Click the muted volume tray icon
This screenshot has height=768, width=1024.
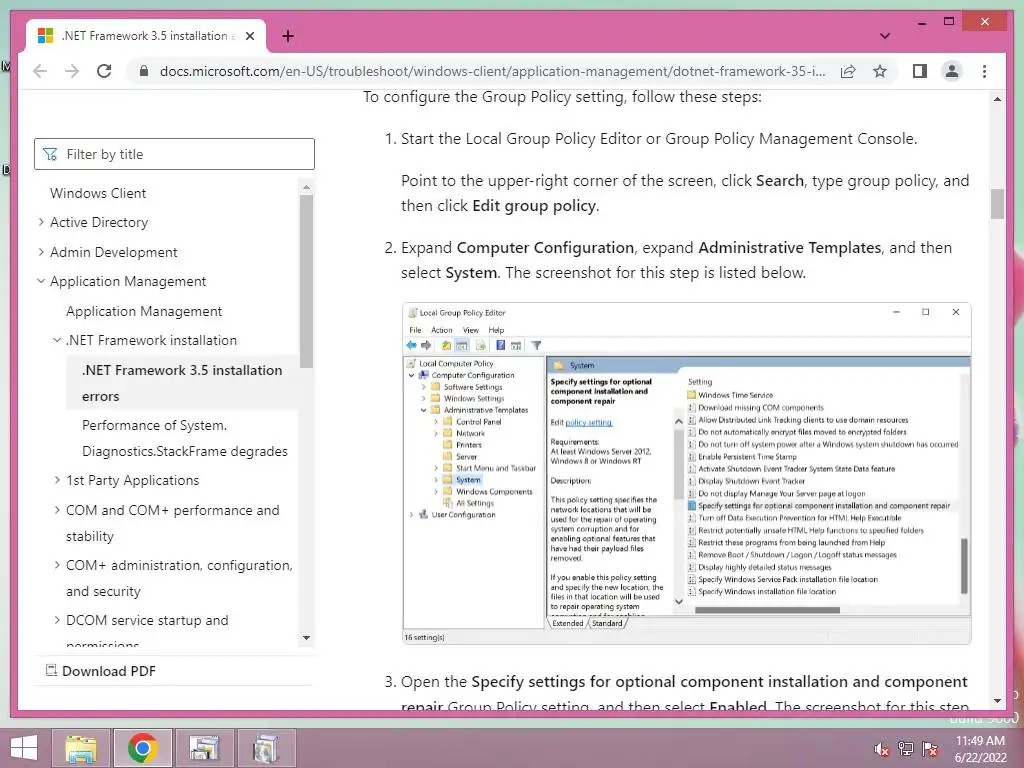pyautogui.click(x=882, y=749)
